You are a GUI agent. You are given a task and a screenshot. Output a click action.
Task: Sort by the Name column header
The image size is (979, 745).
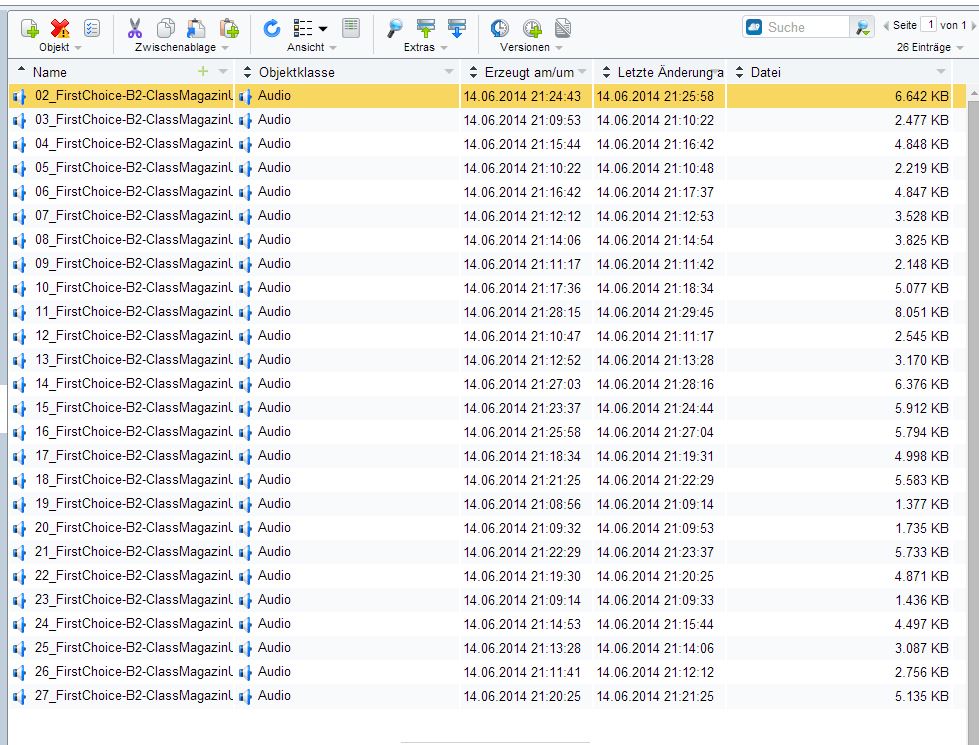[x=50, y=72]
